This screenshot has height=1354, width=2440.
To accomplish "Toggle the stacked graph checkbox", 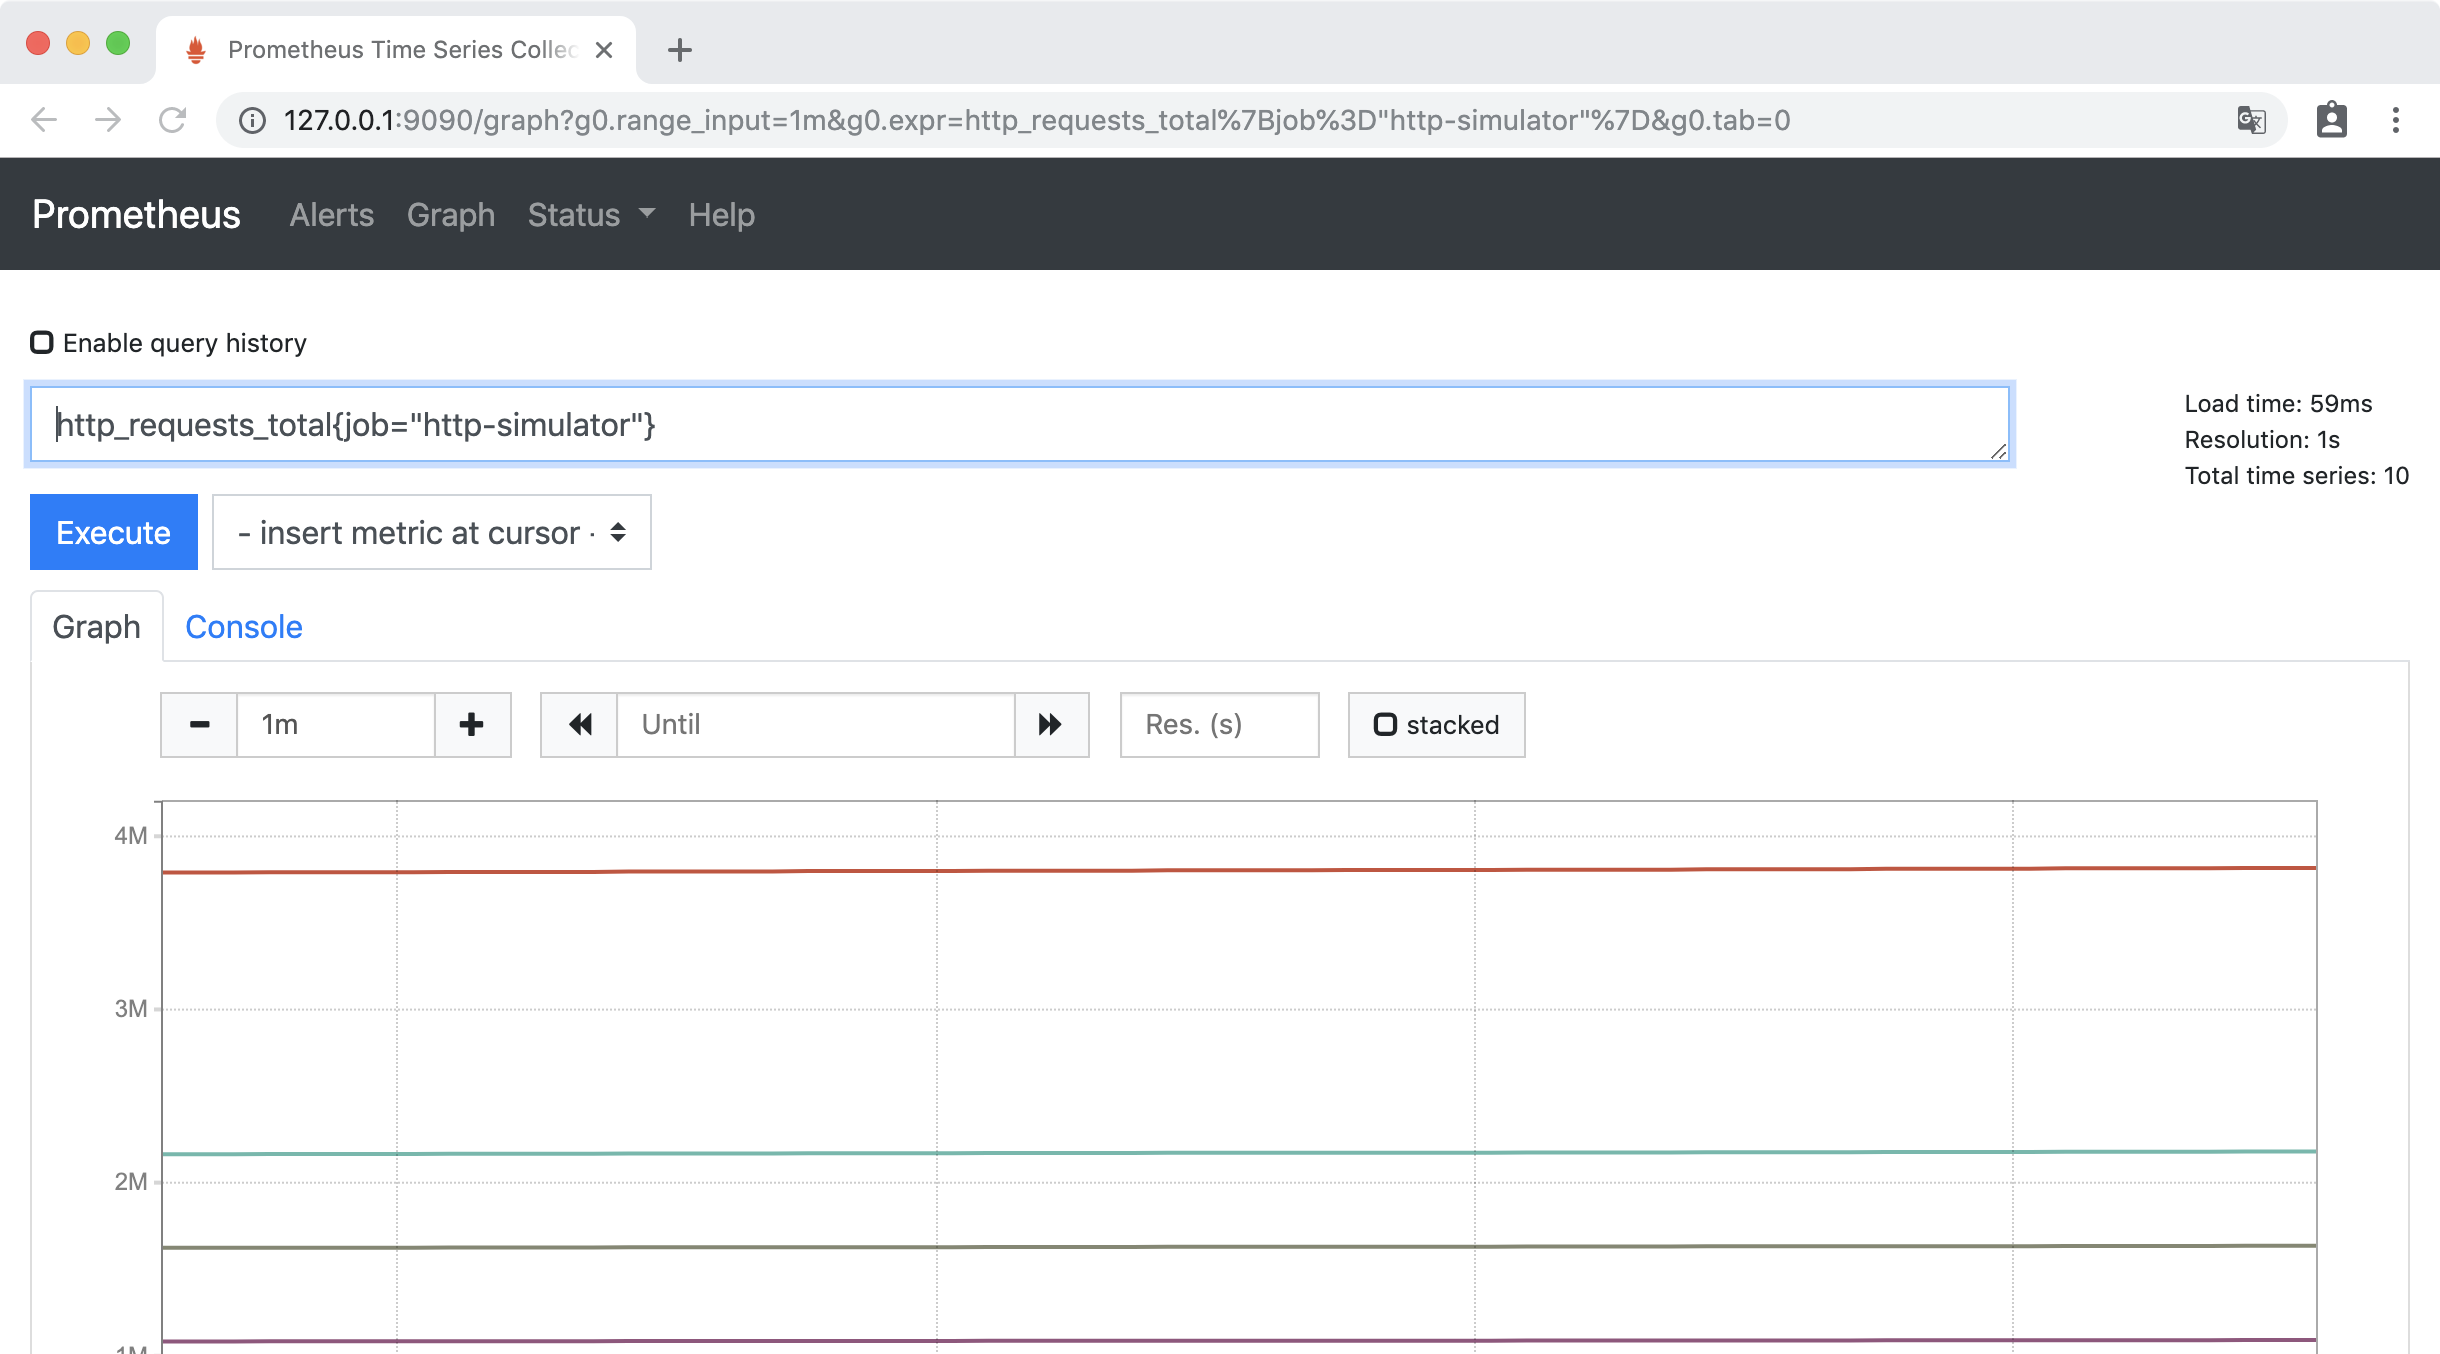I will [1385, 725].
